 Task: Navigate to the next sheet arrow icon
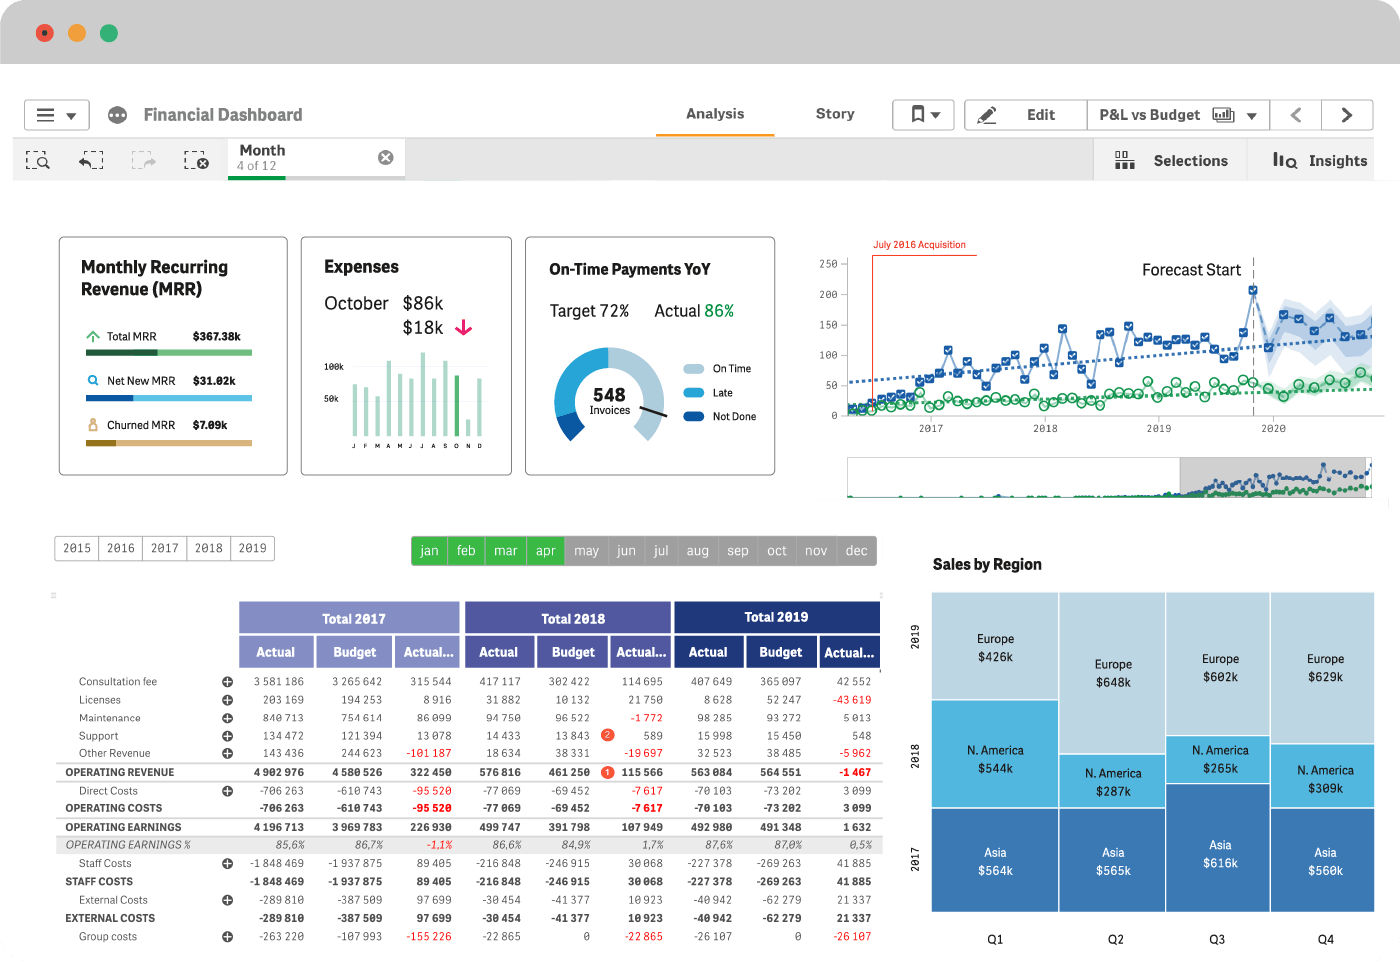(1347, 114)
